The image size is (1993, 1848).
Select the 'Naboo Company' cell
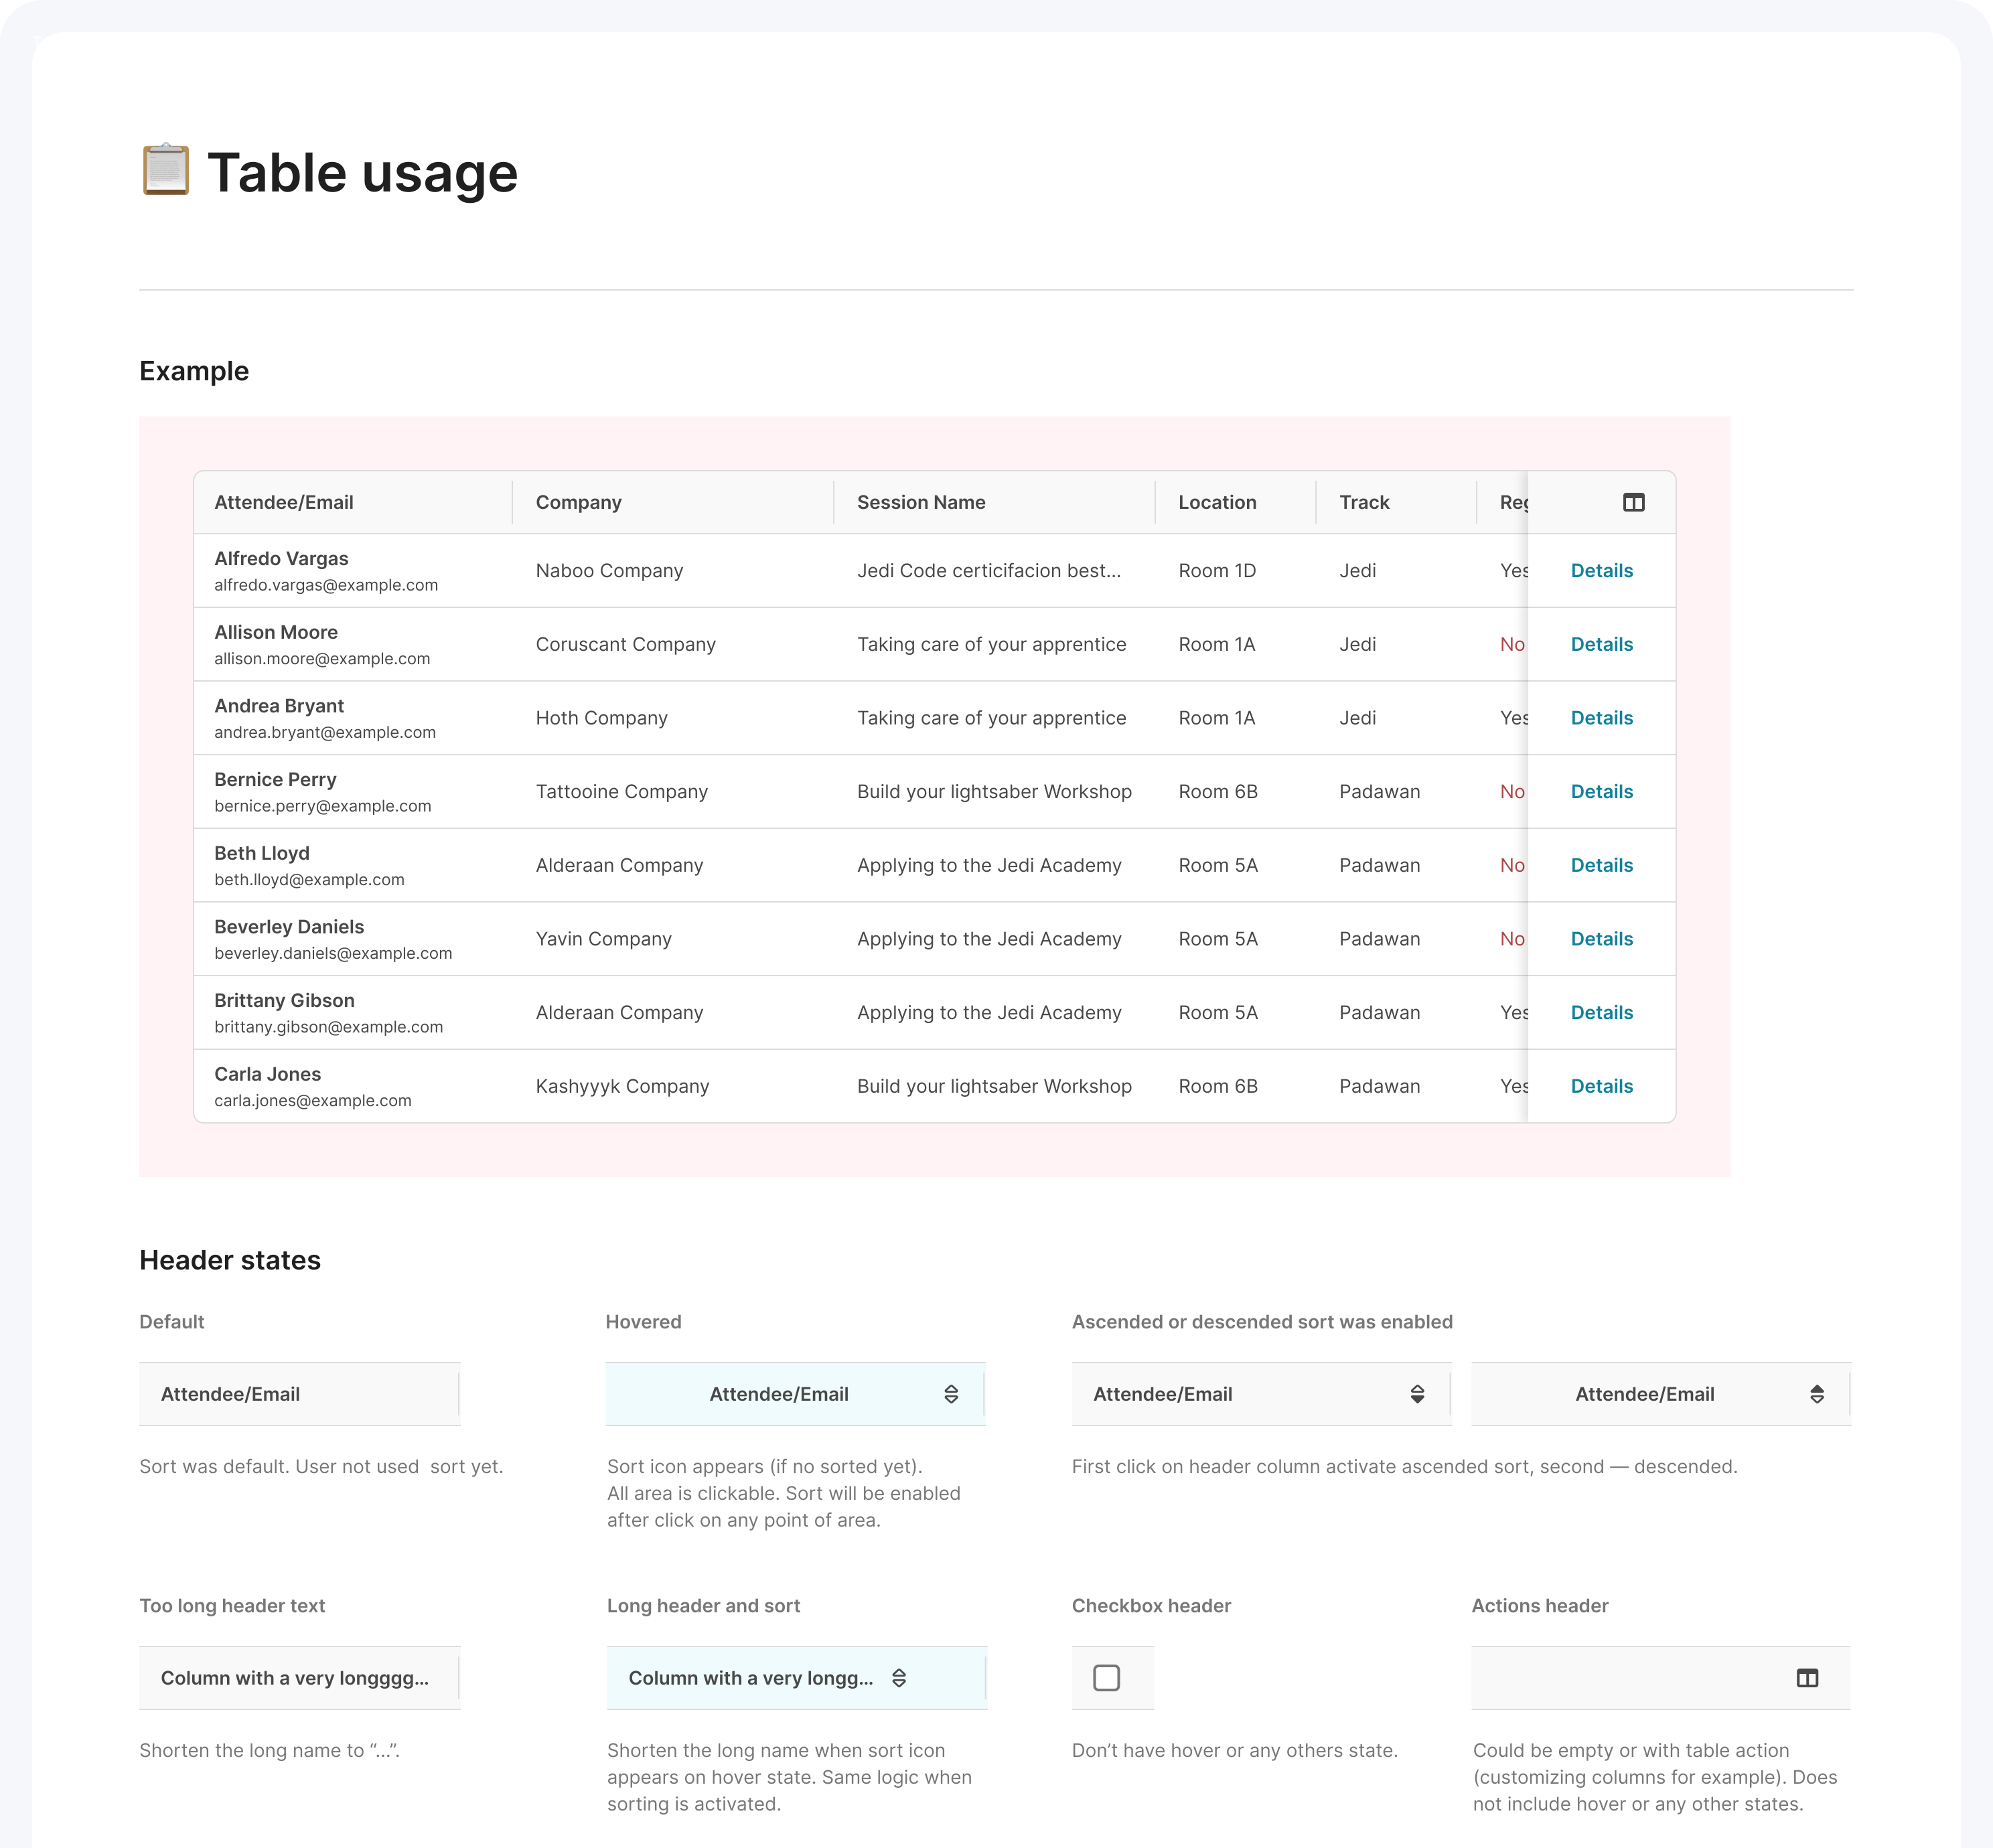tap(609, 571)
